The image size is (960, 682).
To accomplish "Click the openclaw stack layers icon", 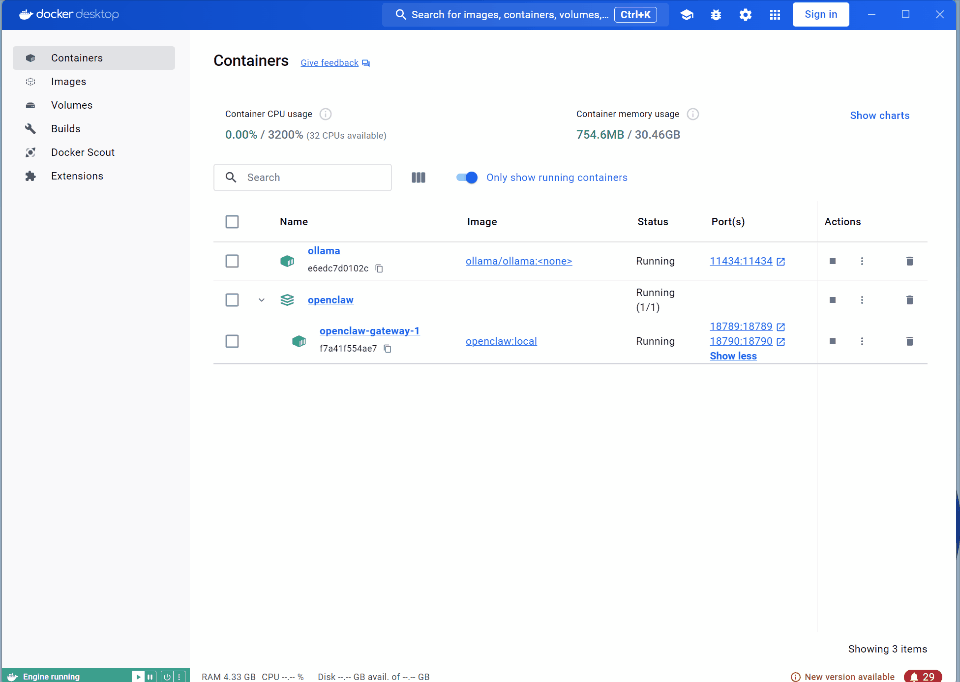I will pyautogui.click(x=287, y=300).
